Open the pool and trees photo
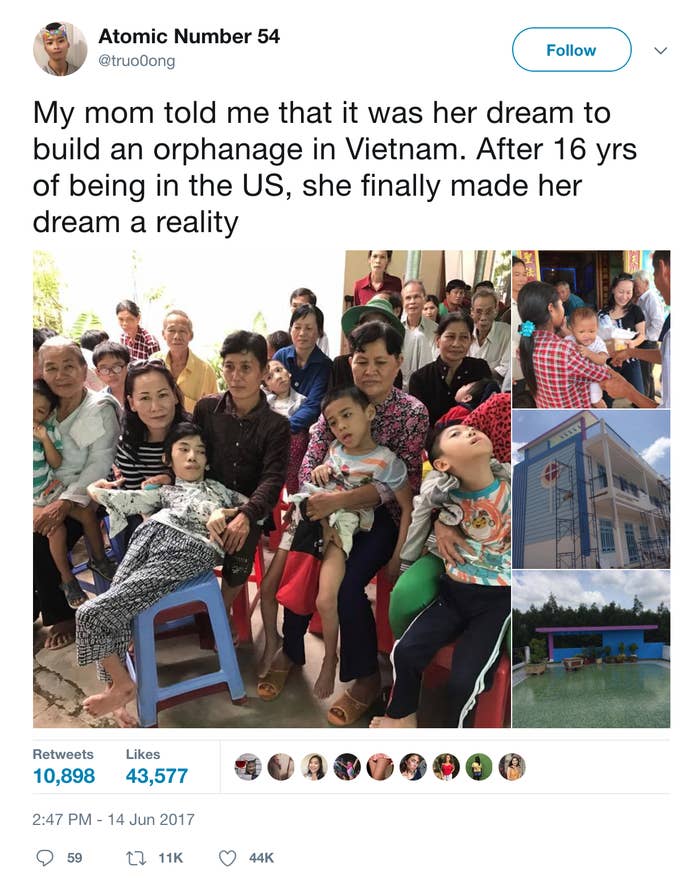This screenshot has width=700, height=883. [x=591, y=649]
